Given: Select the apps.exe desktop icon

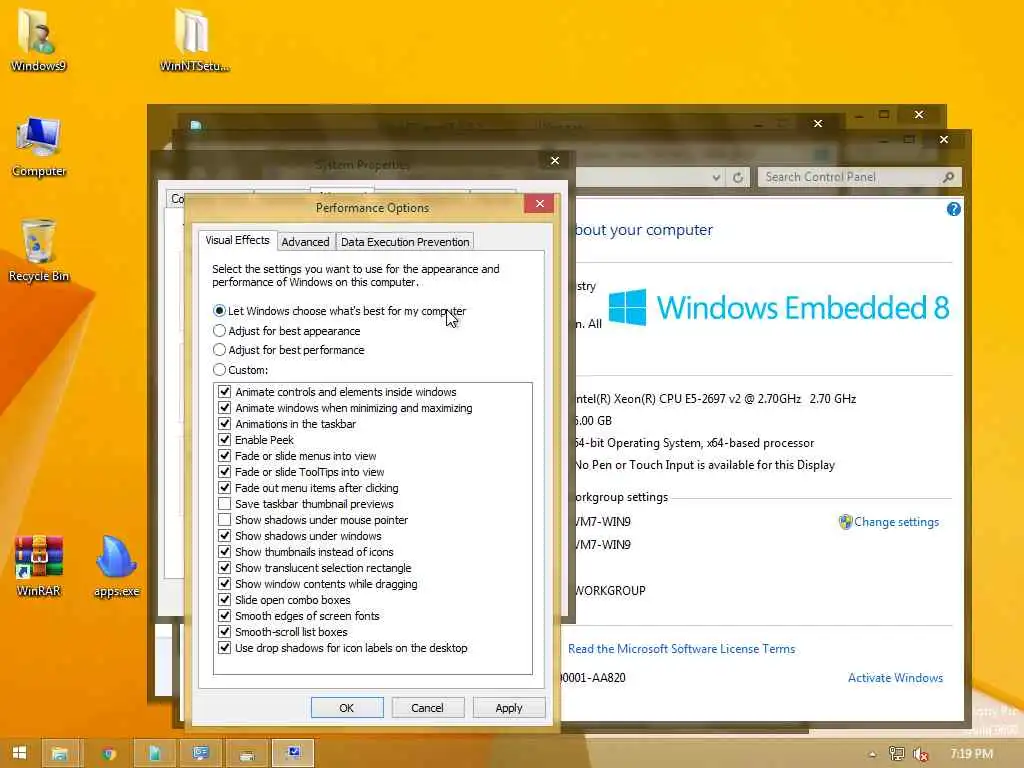Looking at the screenshot, I should (x=116, y=566).
